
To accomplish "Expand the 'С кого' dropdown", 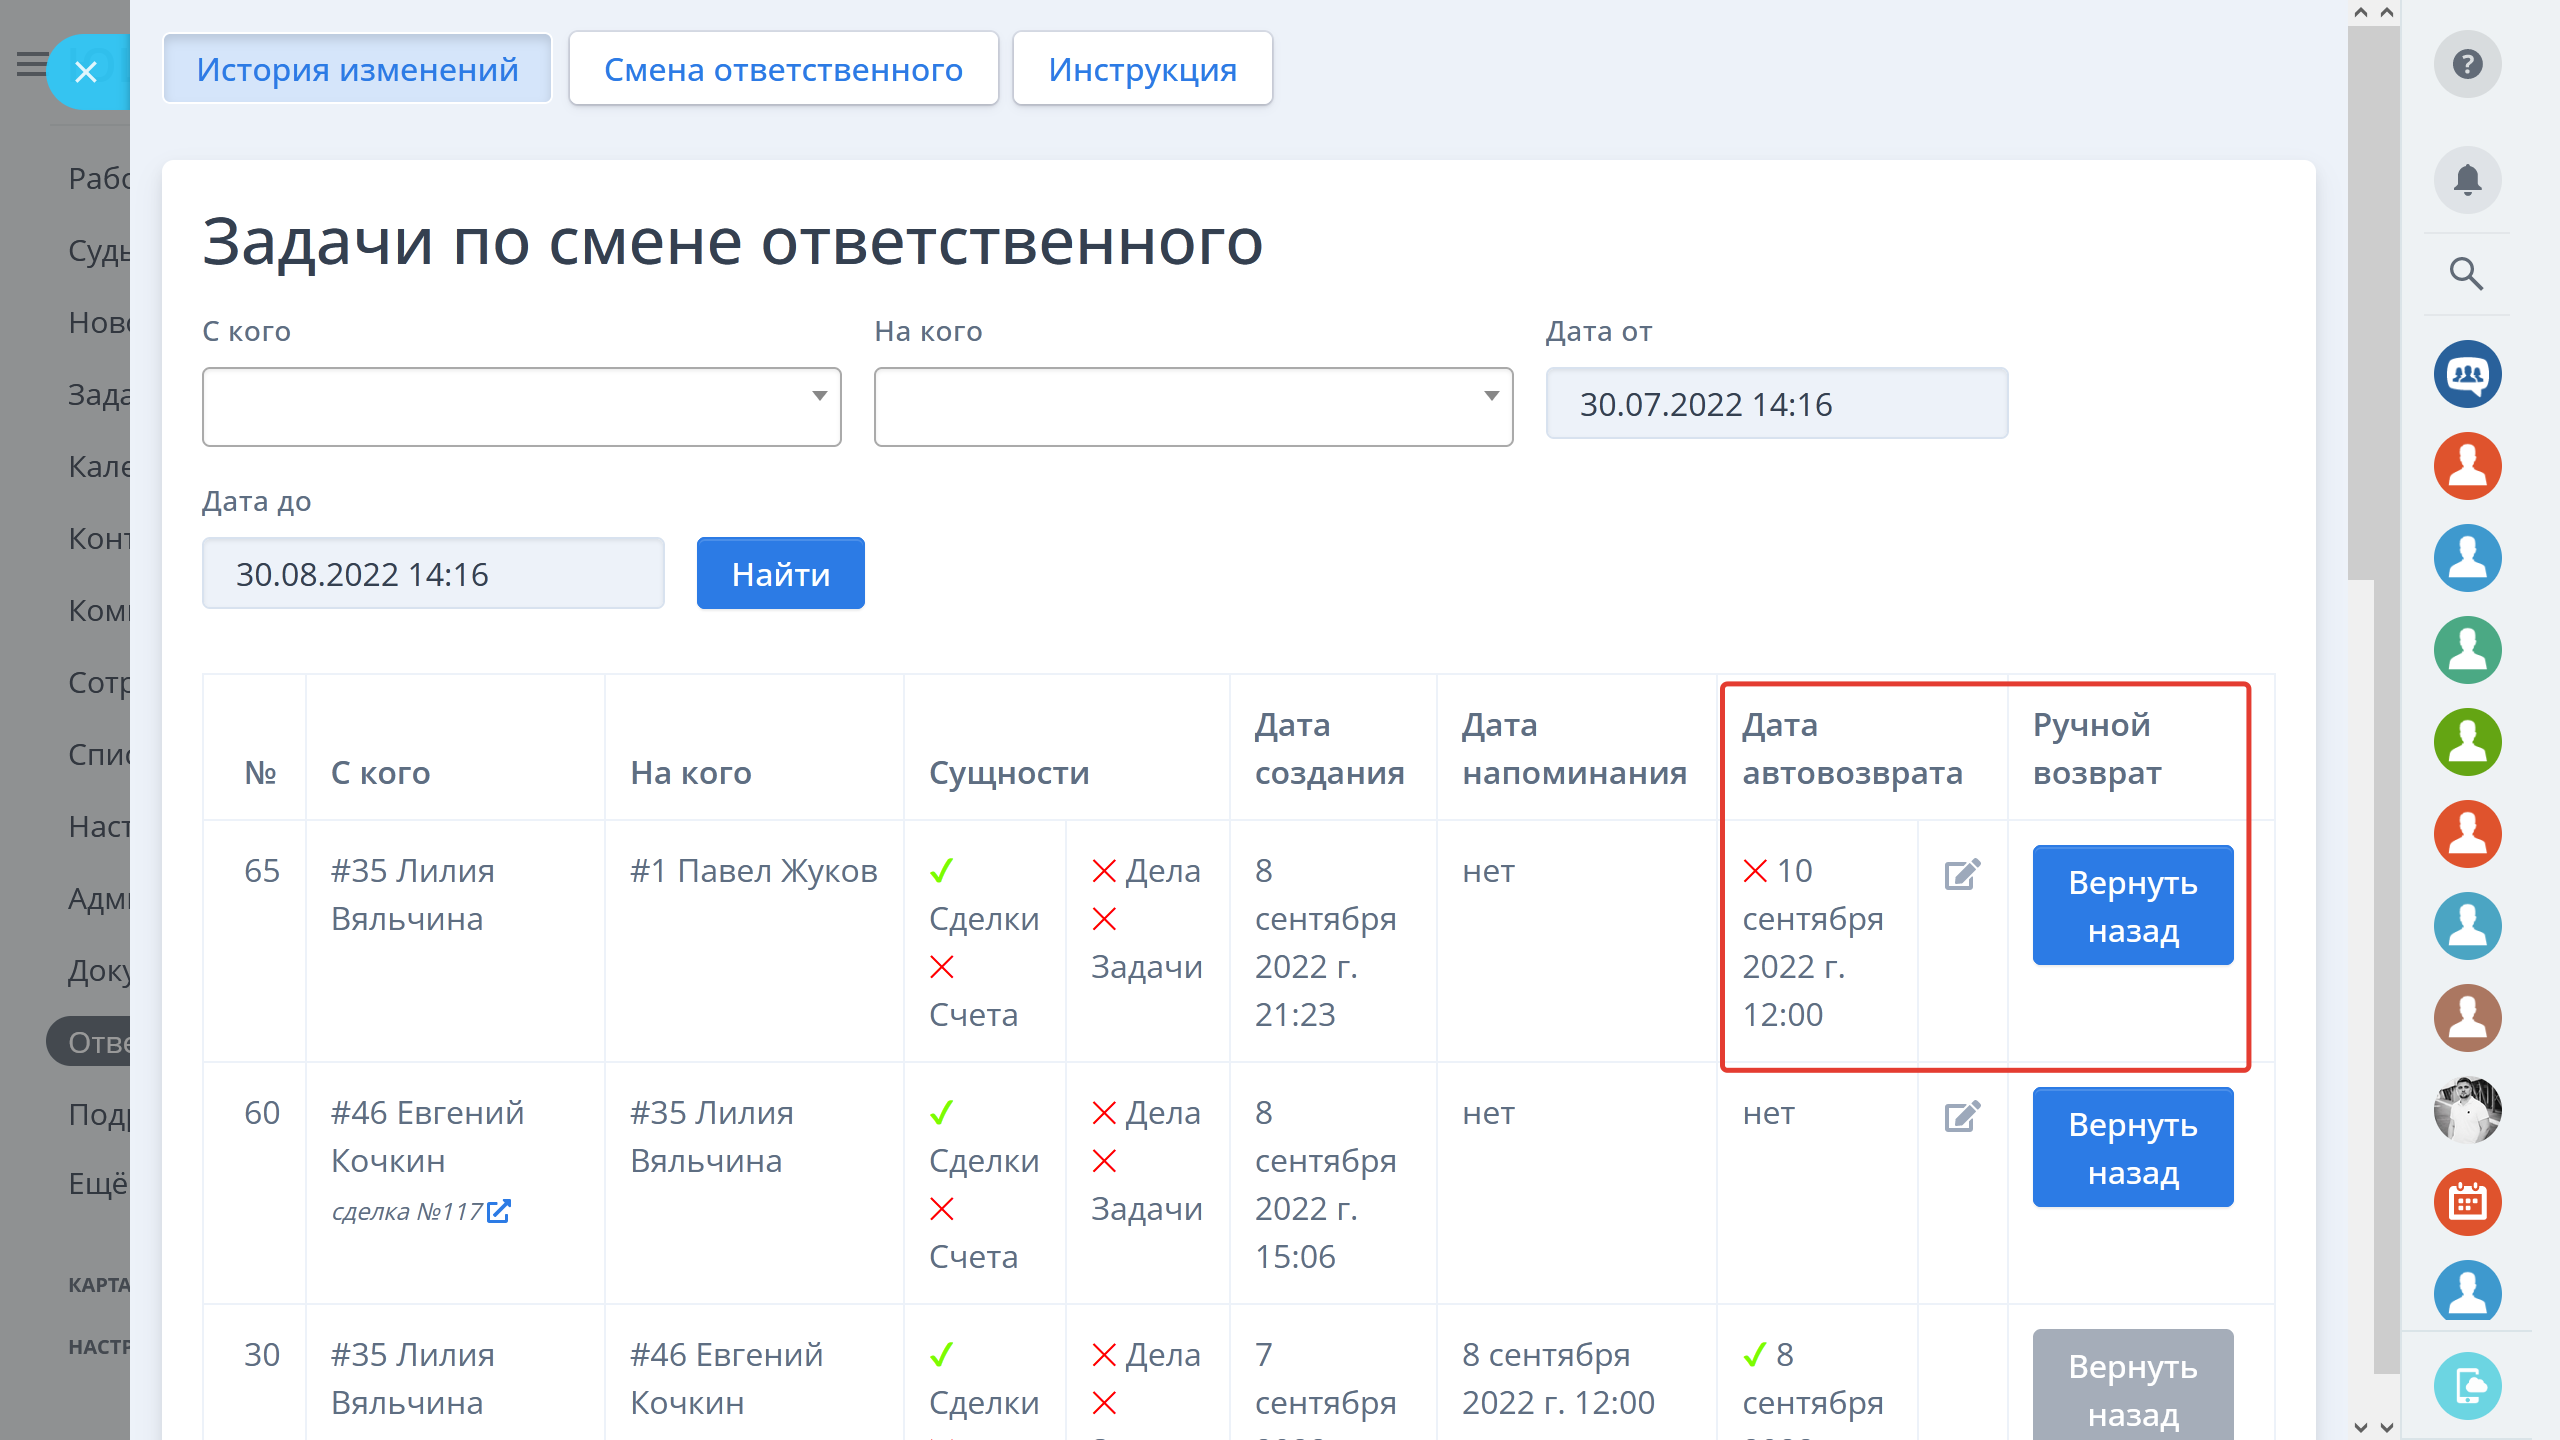I will [x=521, y=407].
